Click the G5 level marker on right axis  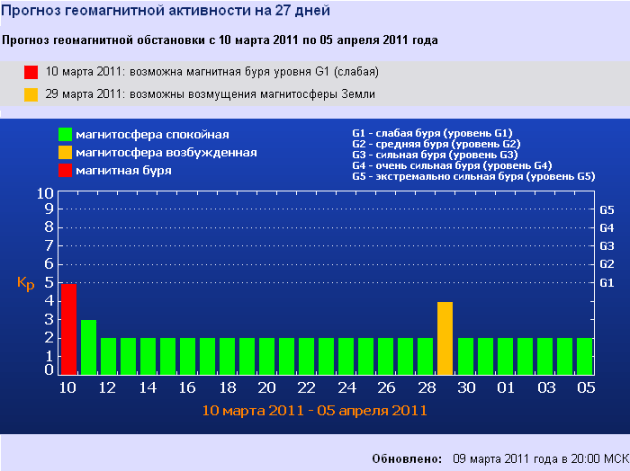(x=605, y=211)
